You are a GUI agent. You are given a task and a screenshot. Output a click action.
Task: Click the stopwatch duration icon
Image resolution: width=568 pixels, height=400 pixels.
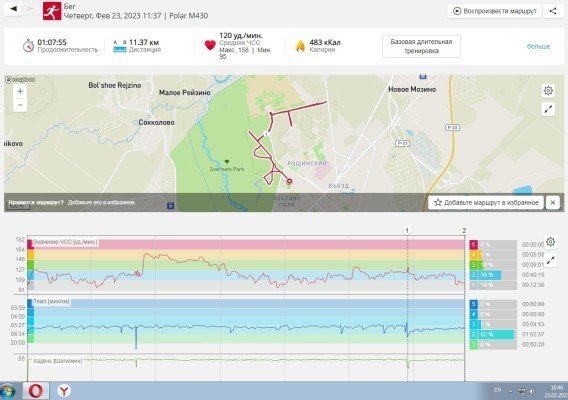click(28, 46)
